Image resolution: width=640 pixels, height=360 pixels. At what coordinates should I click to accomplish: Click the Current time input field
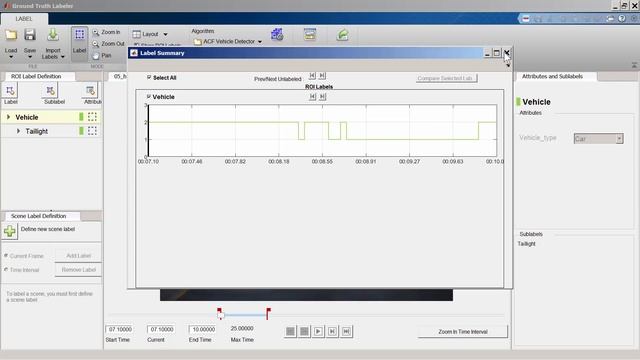161,329
